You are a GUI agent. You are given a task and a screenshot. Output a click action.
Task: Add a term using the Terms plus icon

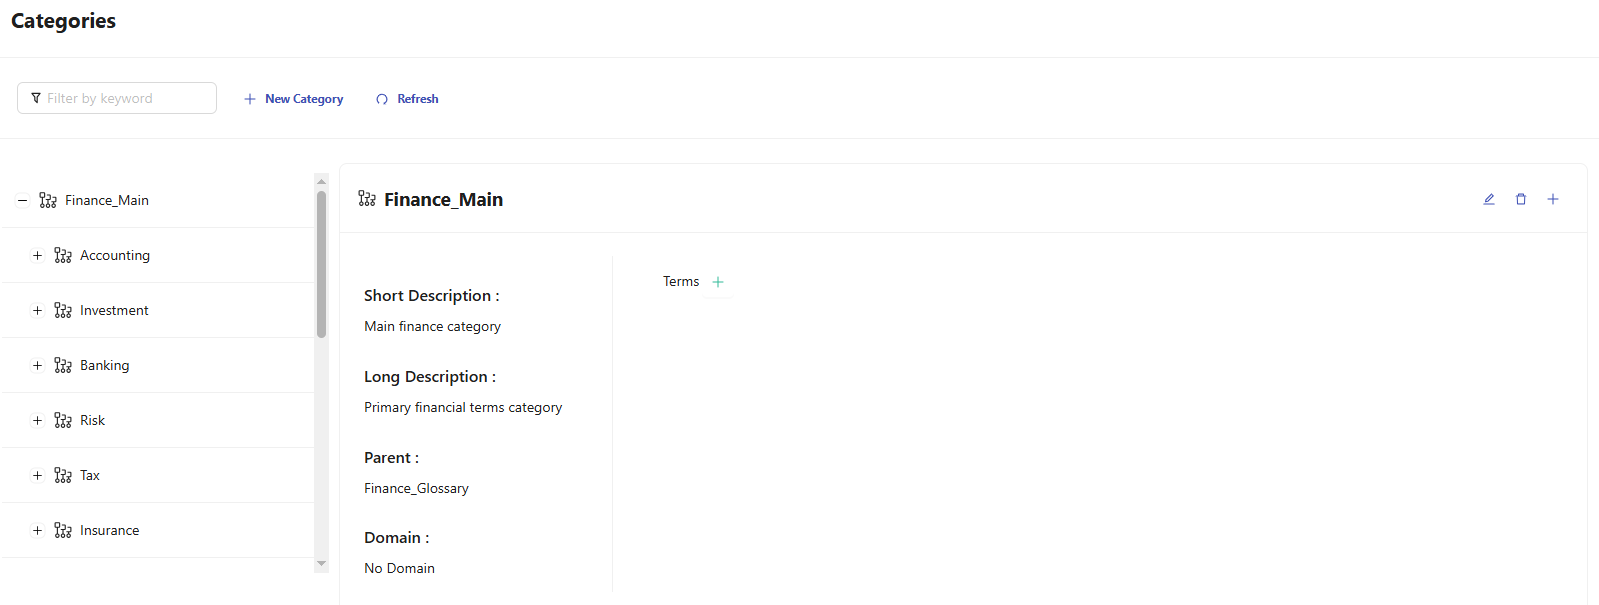tap(718, 282)
